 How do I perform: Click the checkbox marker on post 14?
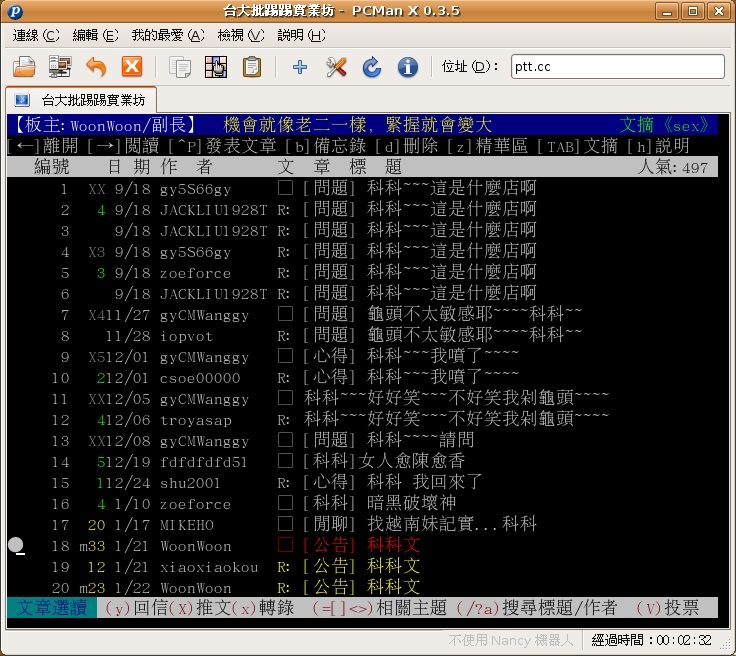(x=285, y=462)
